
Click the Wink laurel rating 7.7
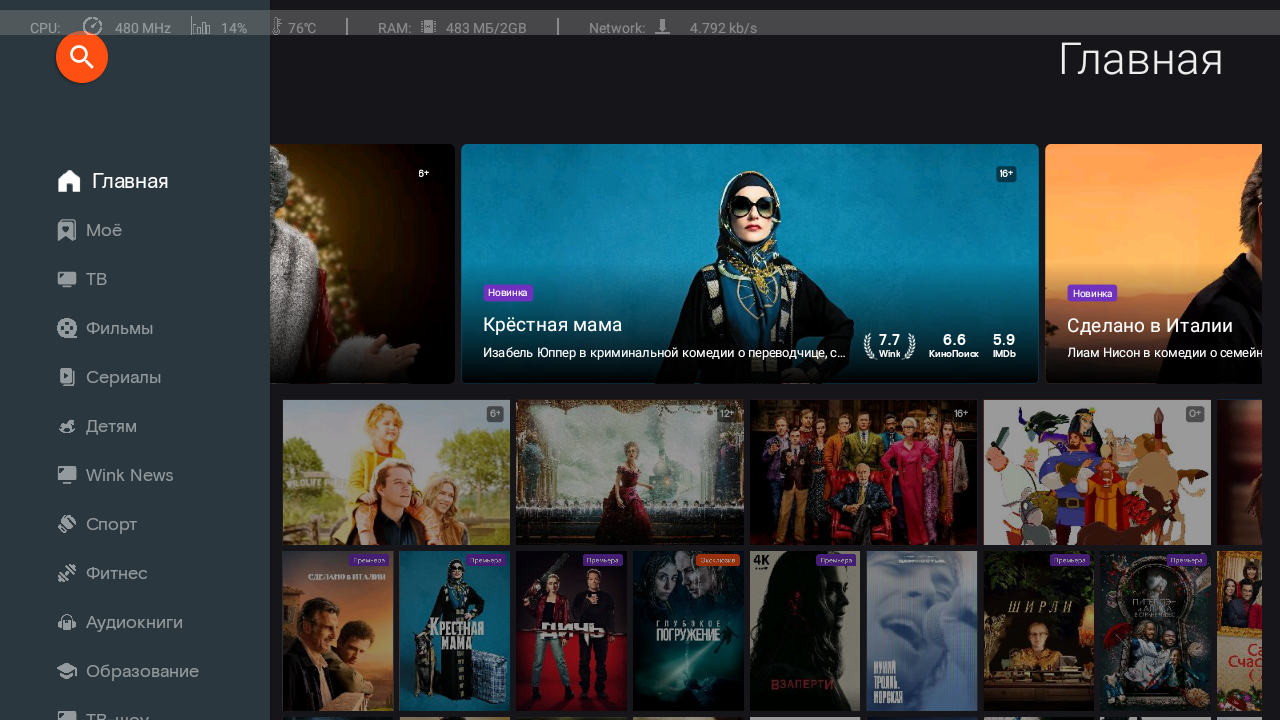tap(889, 345)
